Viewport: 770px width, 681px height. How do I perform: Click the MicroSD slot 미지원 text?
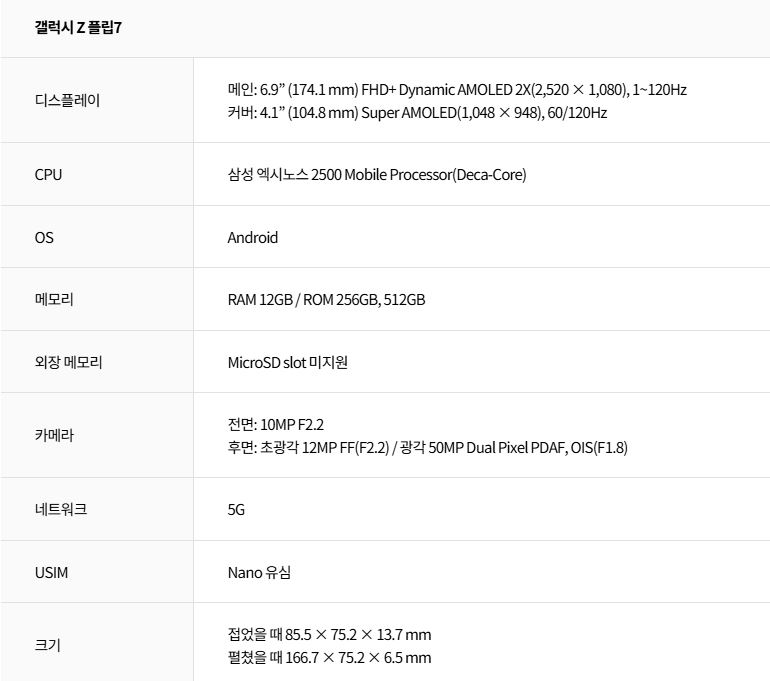click(x=287, y=362)
